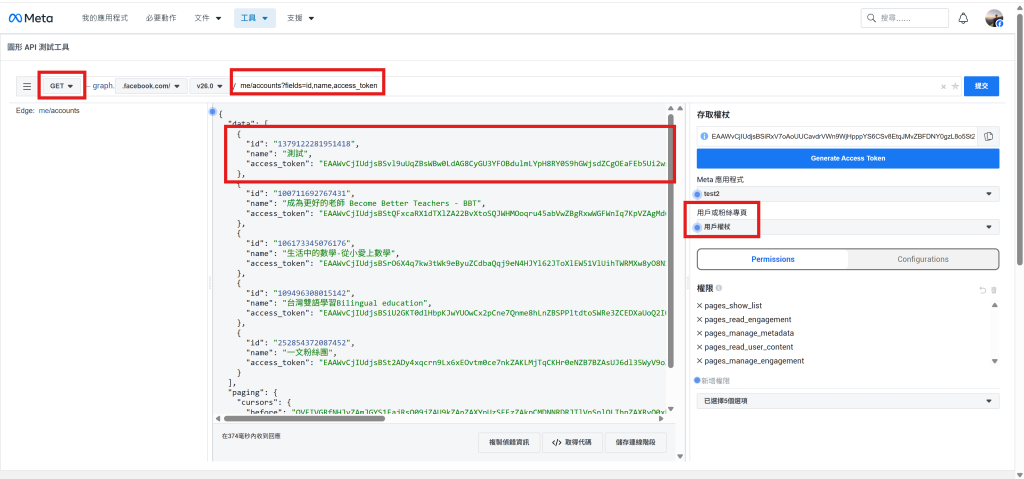The width and height of the screenshot is (1024, 479).
Task: Click the response vertical scrollbar
Action: (671, 242)
